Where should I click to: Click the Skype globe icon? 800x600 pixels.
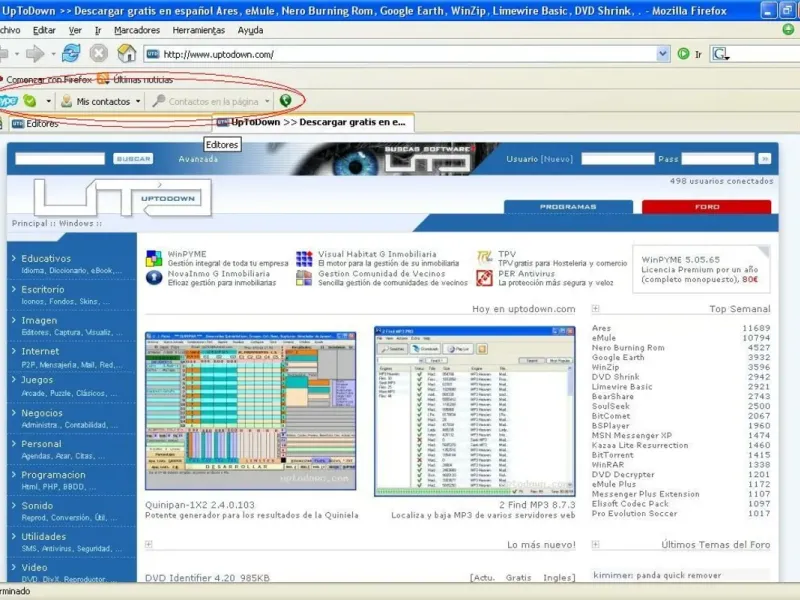[x=285, y=101]
